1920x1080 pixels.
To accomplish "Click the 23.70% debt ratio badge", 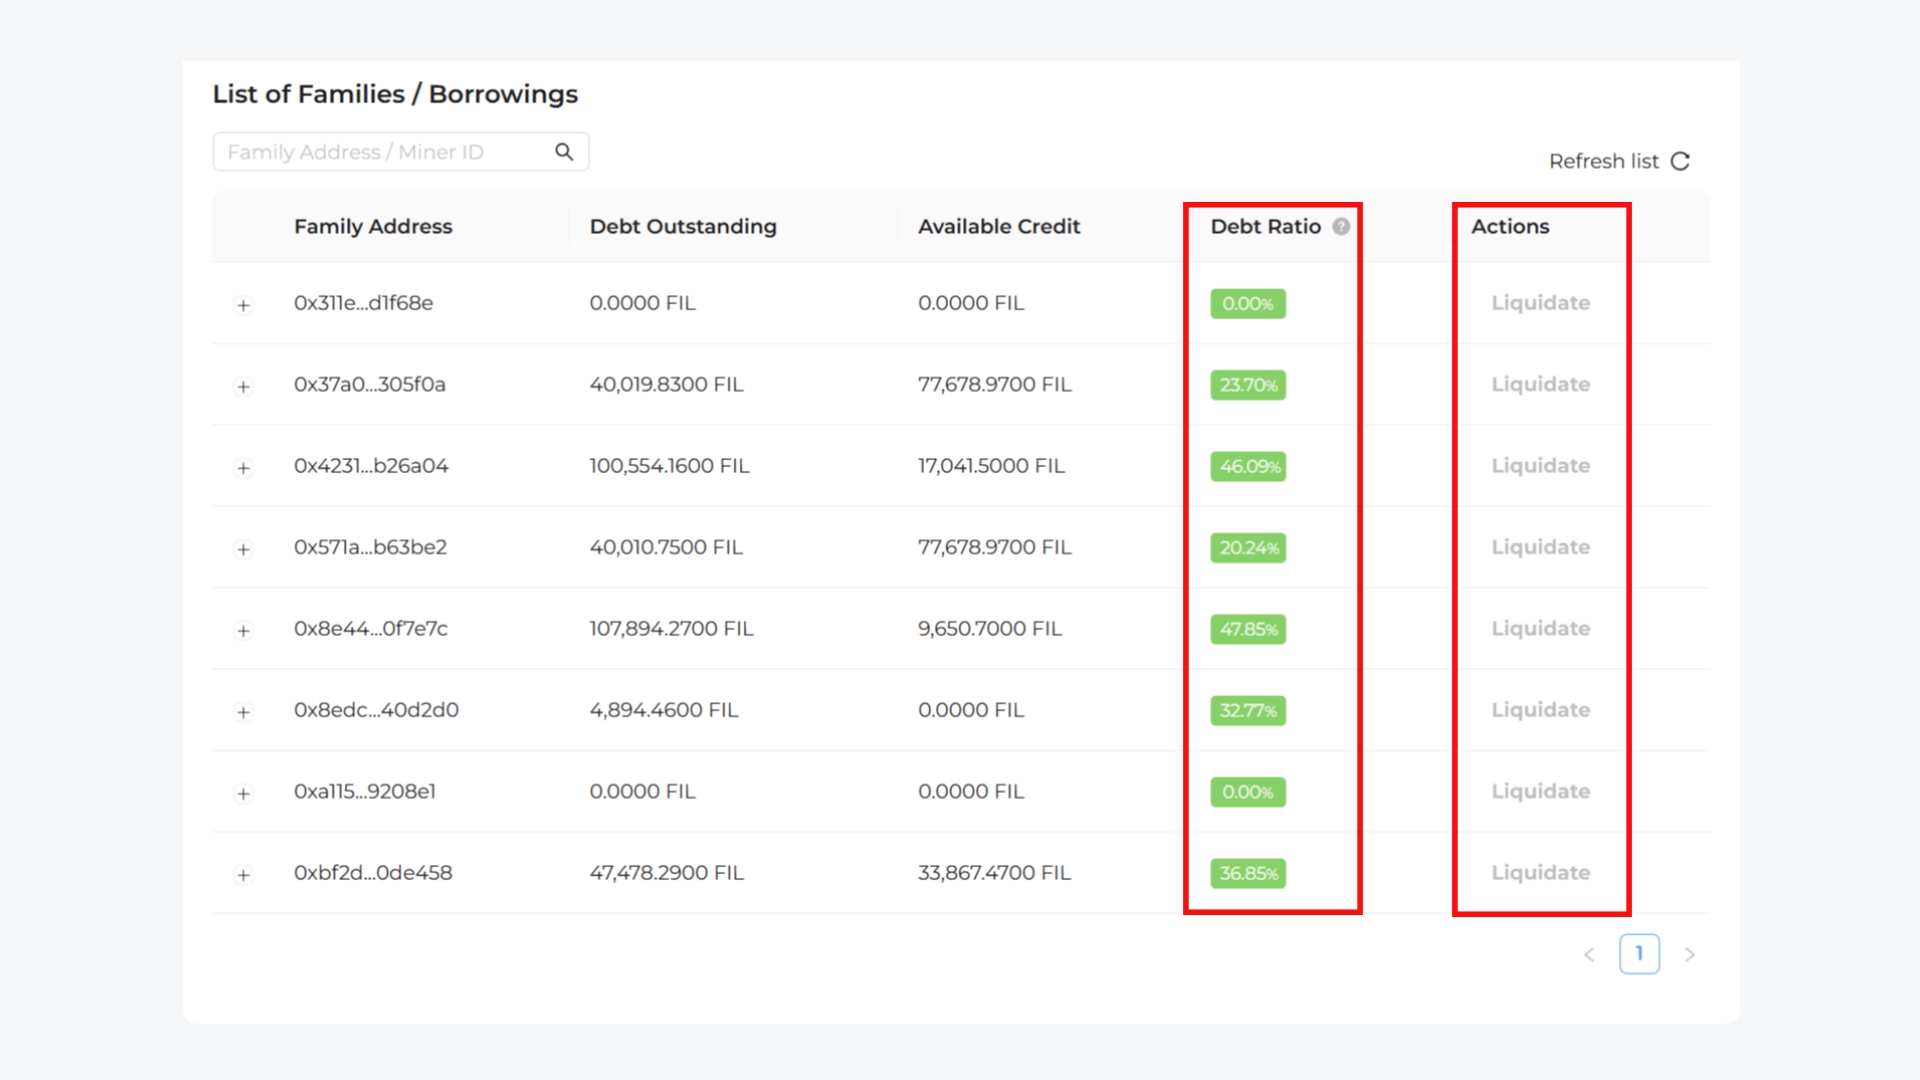I will (x=1248, y=385).
